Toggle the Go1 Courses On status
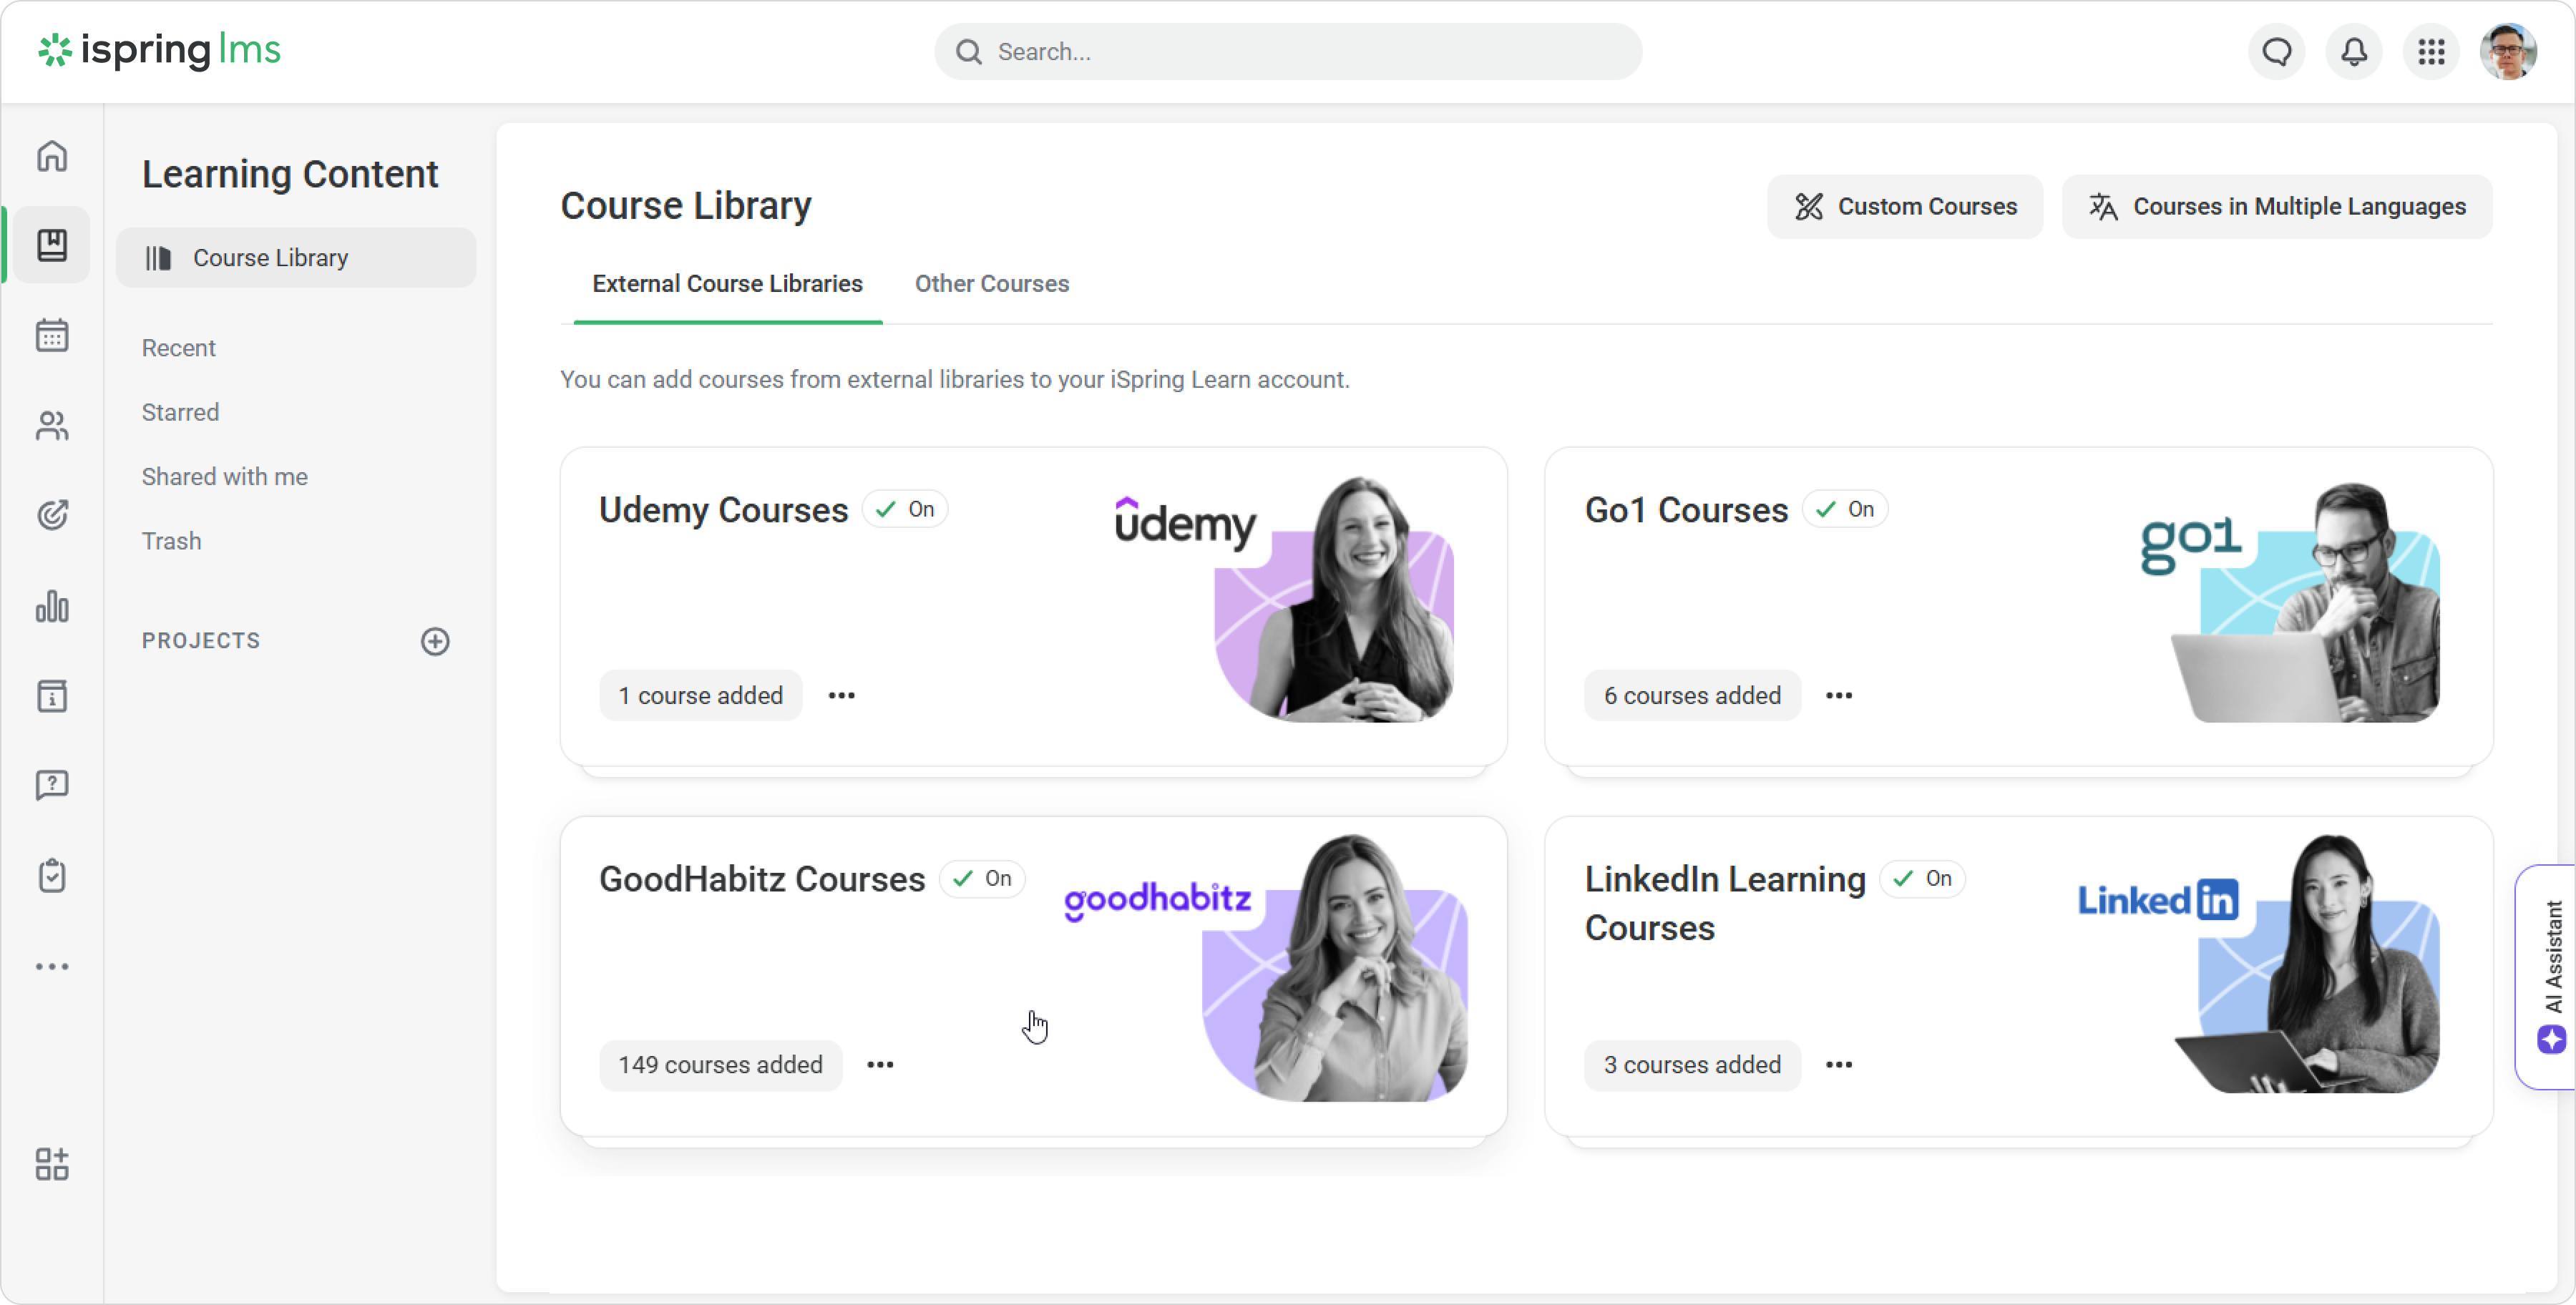 1845,509
